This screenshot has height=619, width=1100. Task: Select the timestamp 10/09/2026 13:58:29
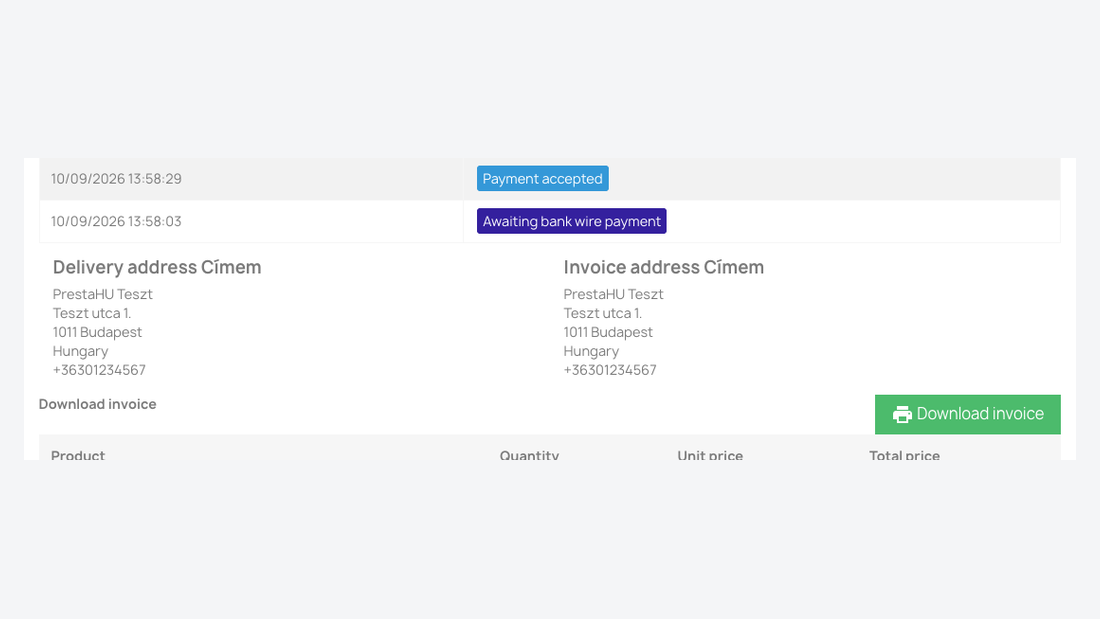(116, 179)
